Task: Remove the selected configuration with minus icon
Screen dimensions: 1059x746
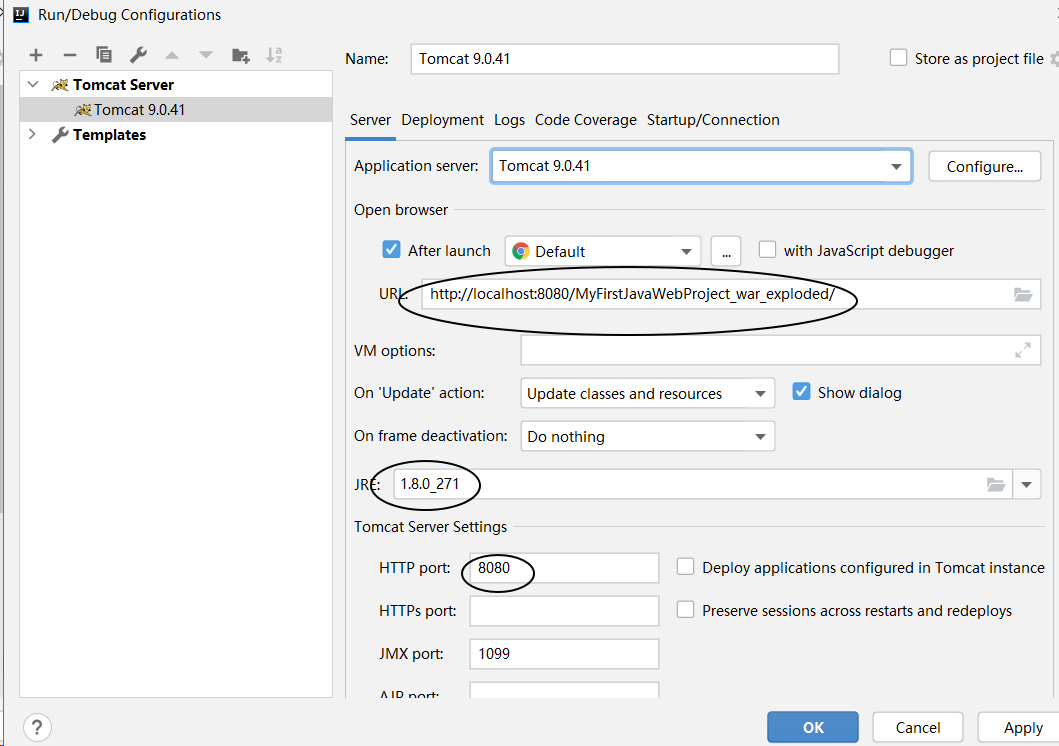Action: pyautogui.click(x=70, y=55)
